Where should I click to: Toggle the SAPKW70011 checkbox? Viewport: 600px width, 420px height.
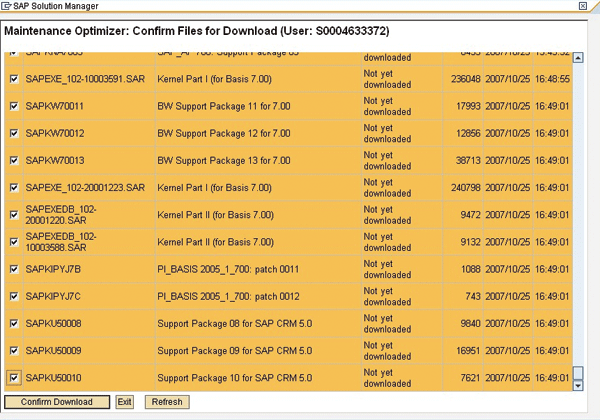(14, 106)
